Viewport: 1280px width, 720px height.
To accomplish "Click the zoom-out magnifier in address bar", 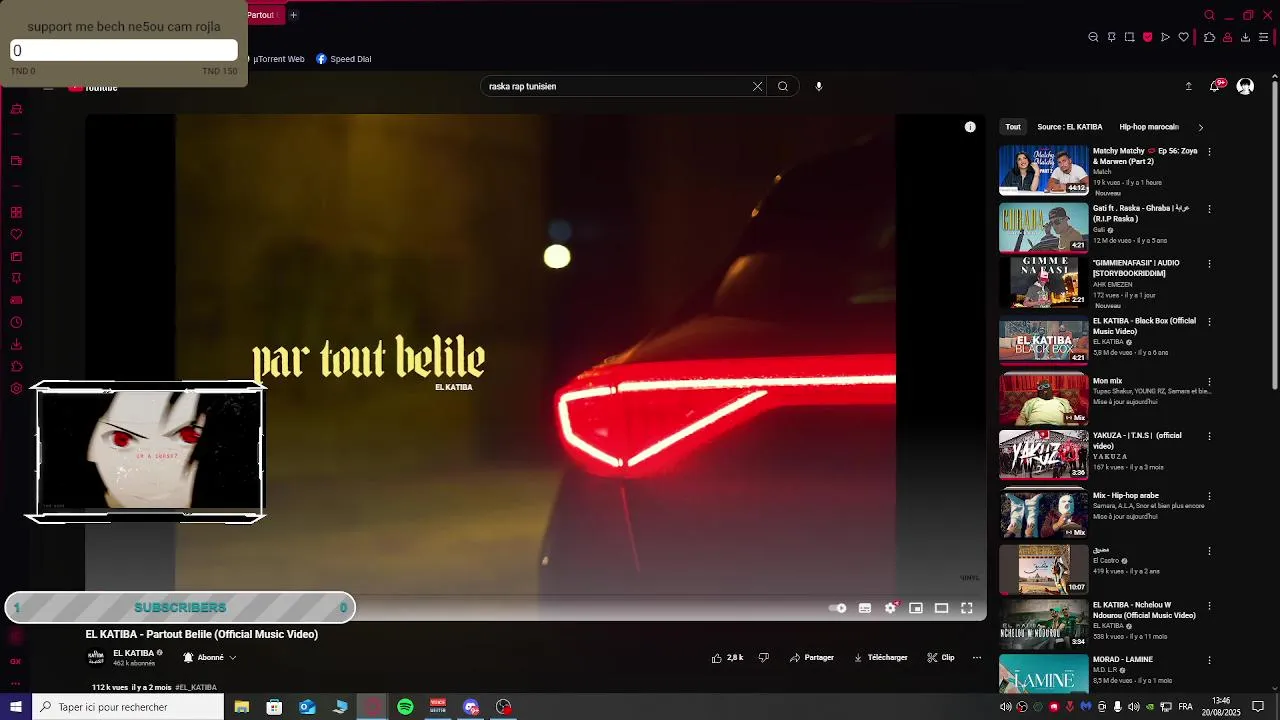I will [1093, 37].
